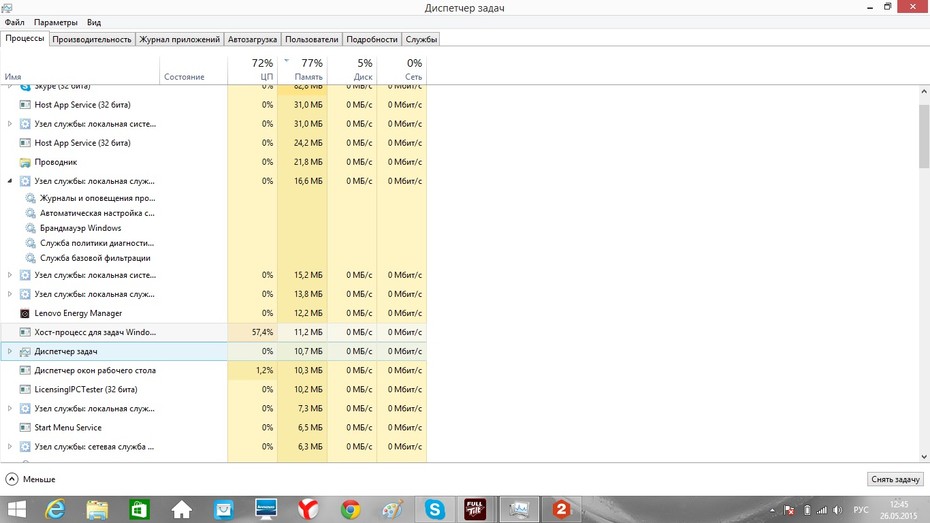Open the Home app in taskbar
The height and width of the screenshot is (523, 930).
pyautogui.click(x=181, y=509)
